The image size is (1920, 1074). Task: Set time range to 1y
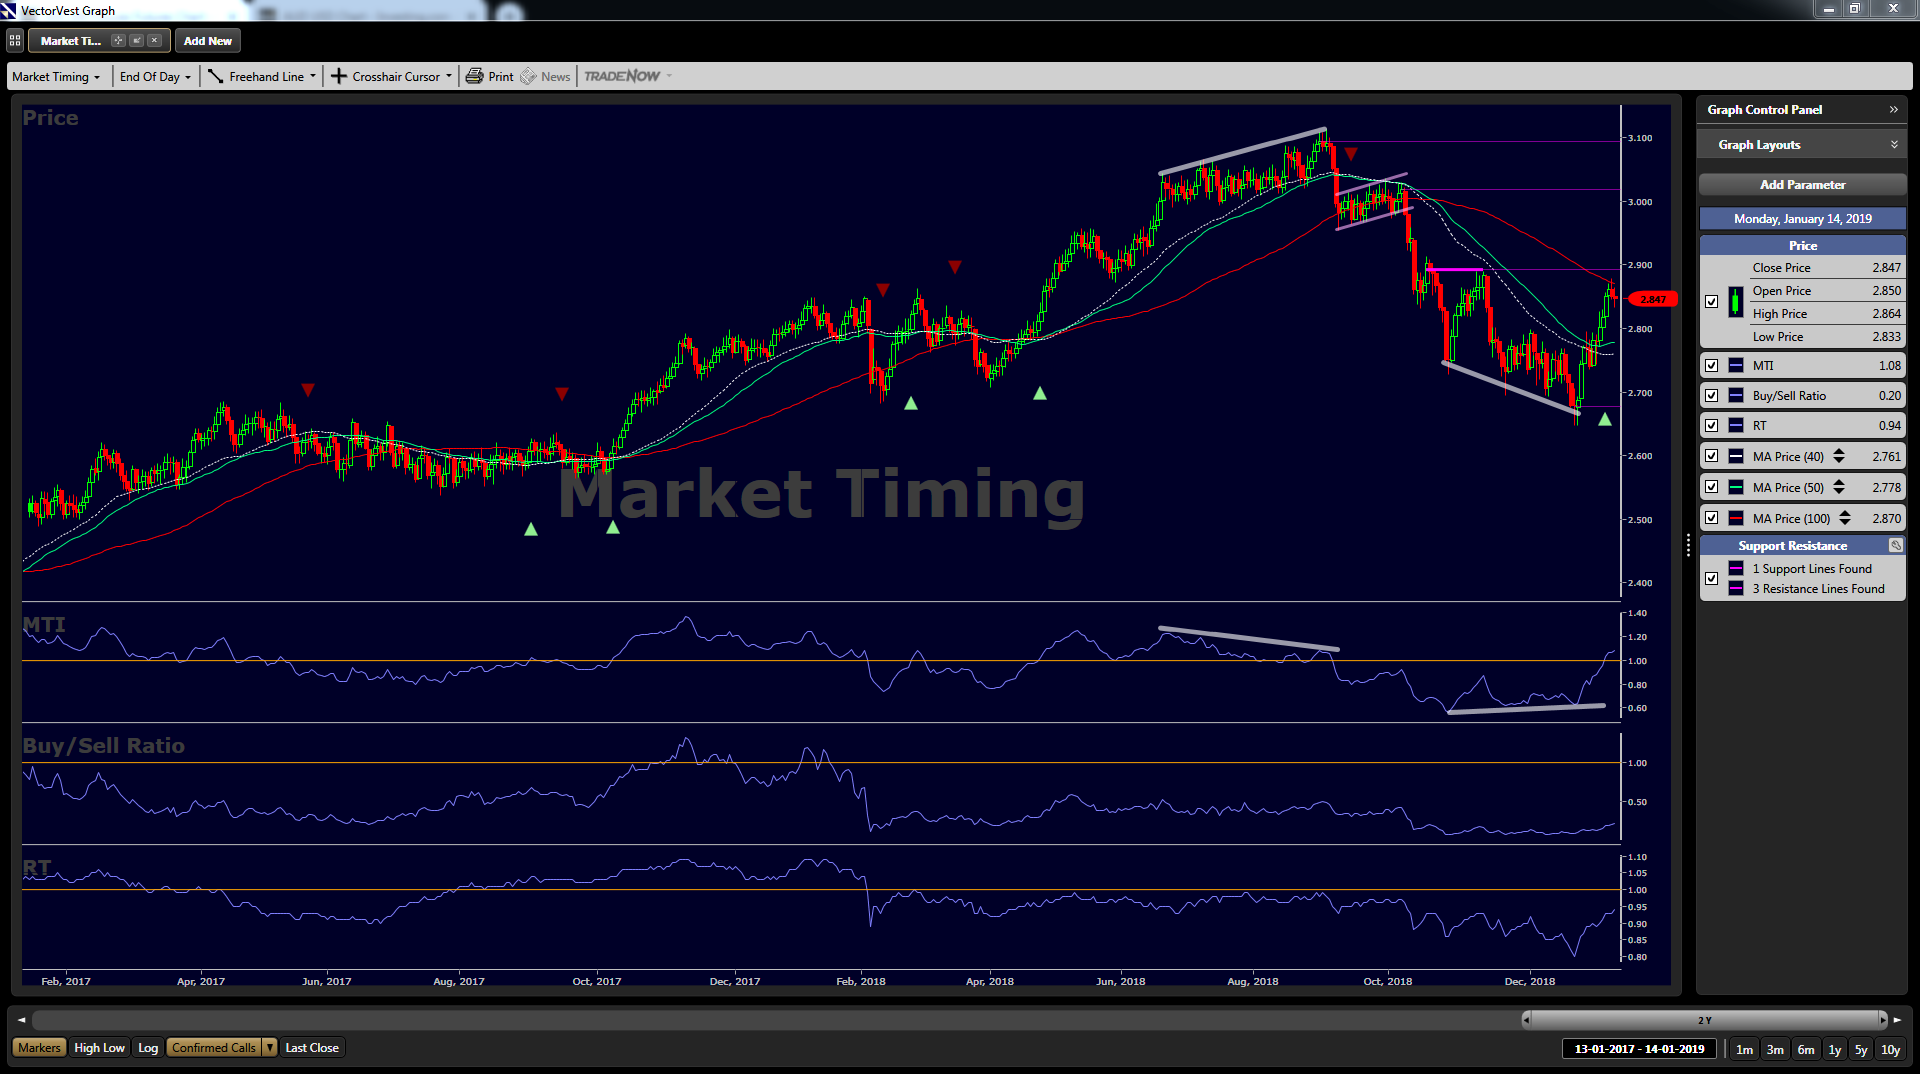point(1835,1050)
